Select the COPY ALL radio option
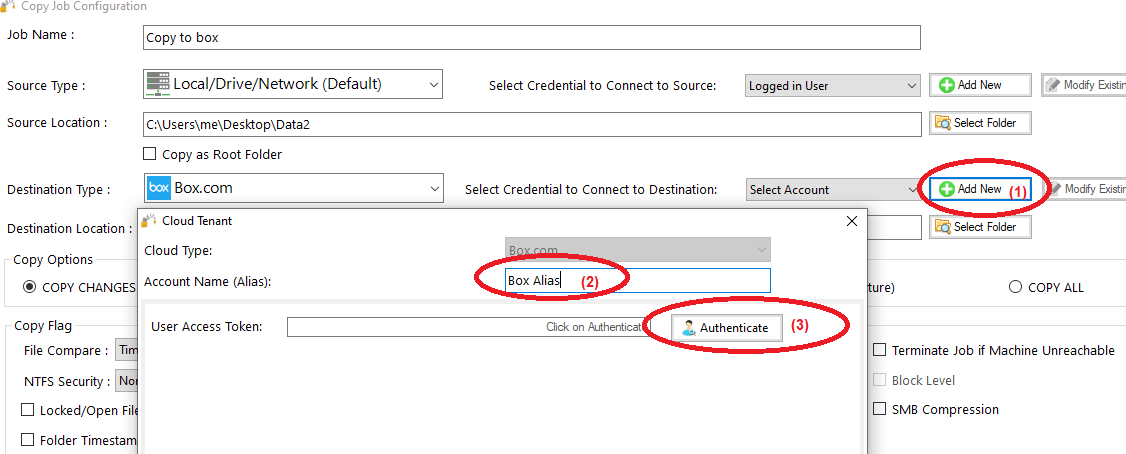This screenshot has height=454, width=1126. [1016, 287]
